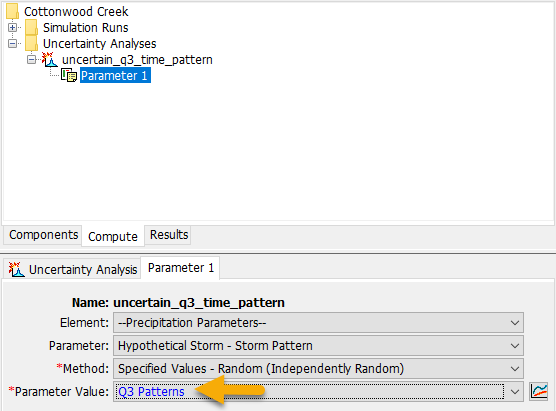Expand the Simulation Runs tree node
The height and width of the screenshot is (411, 556).
[x=12, y=27]
